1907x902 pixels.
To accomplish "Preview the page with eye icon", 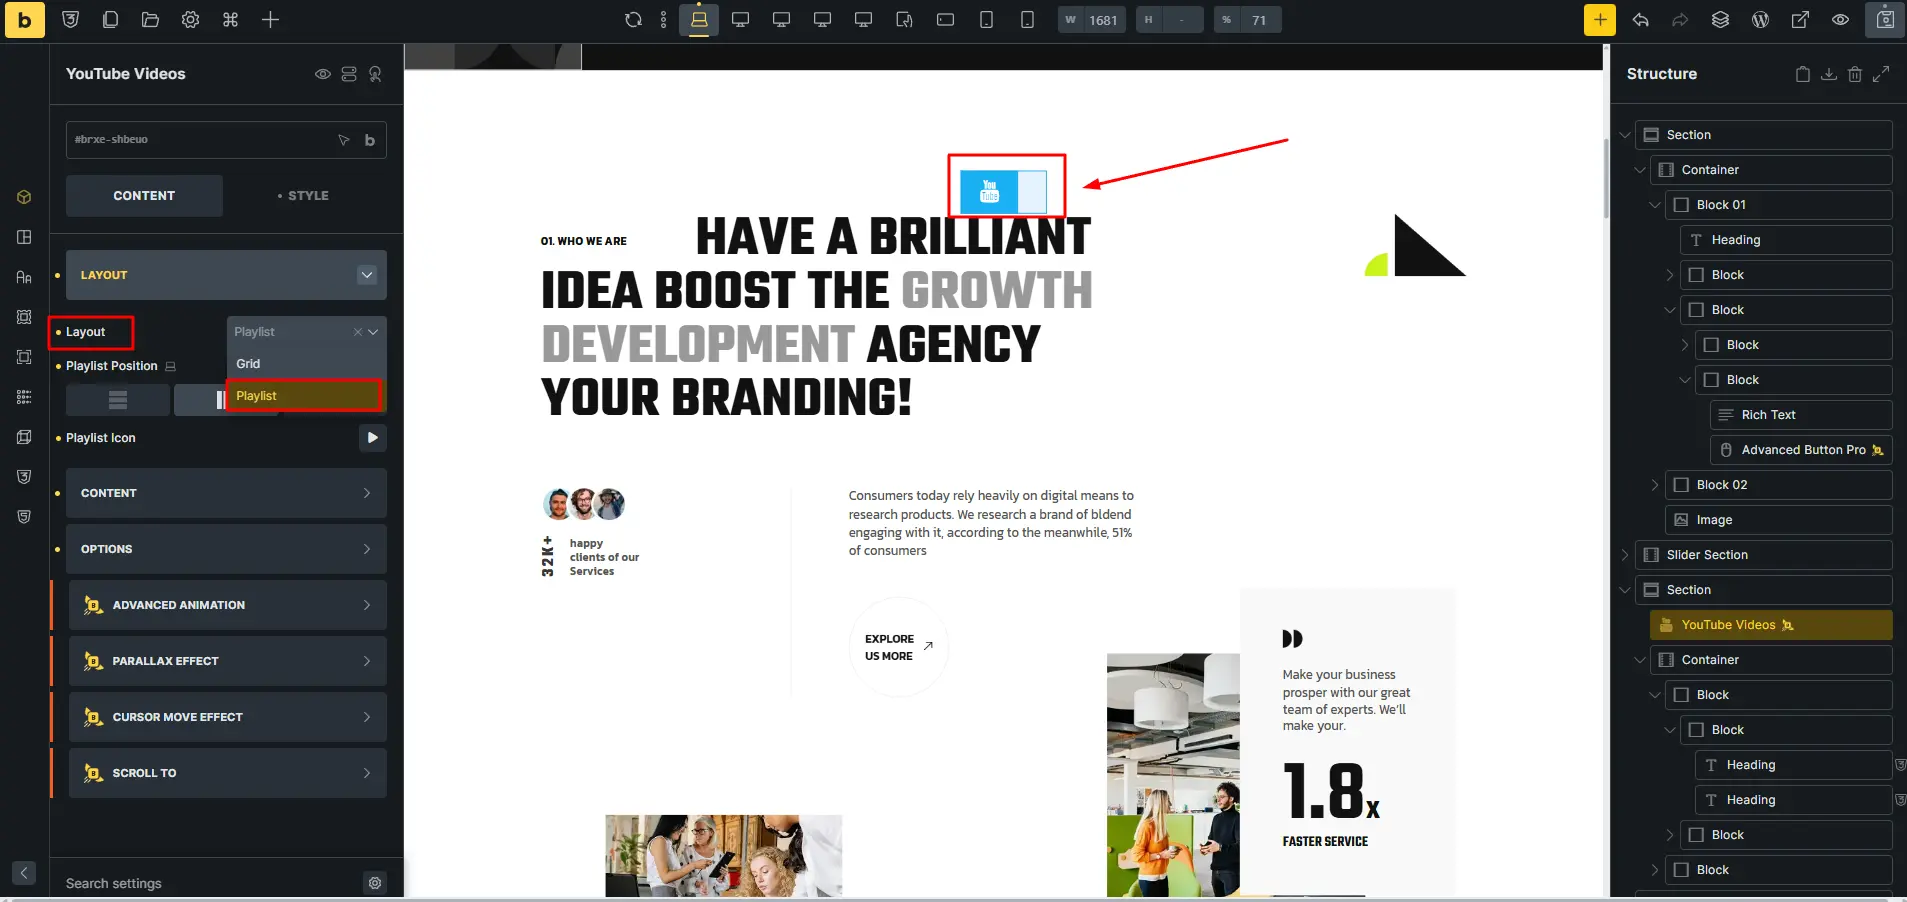I will 1840,20.
